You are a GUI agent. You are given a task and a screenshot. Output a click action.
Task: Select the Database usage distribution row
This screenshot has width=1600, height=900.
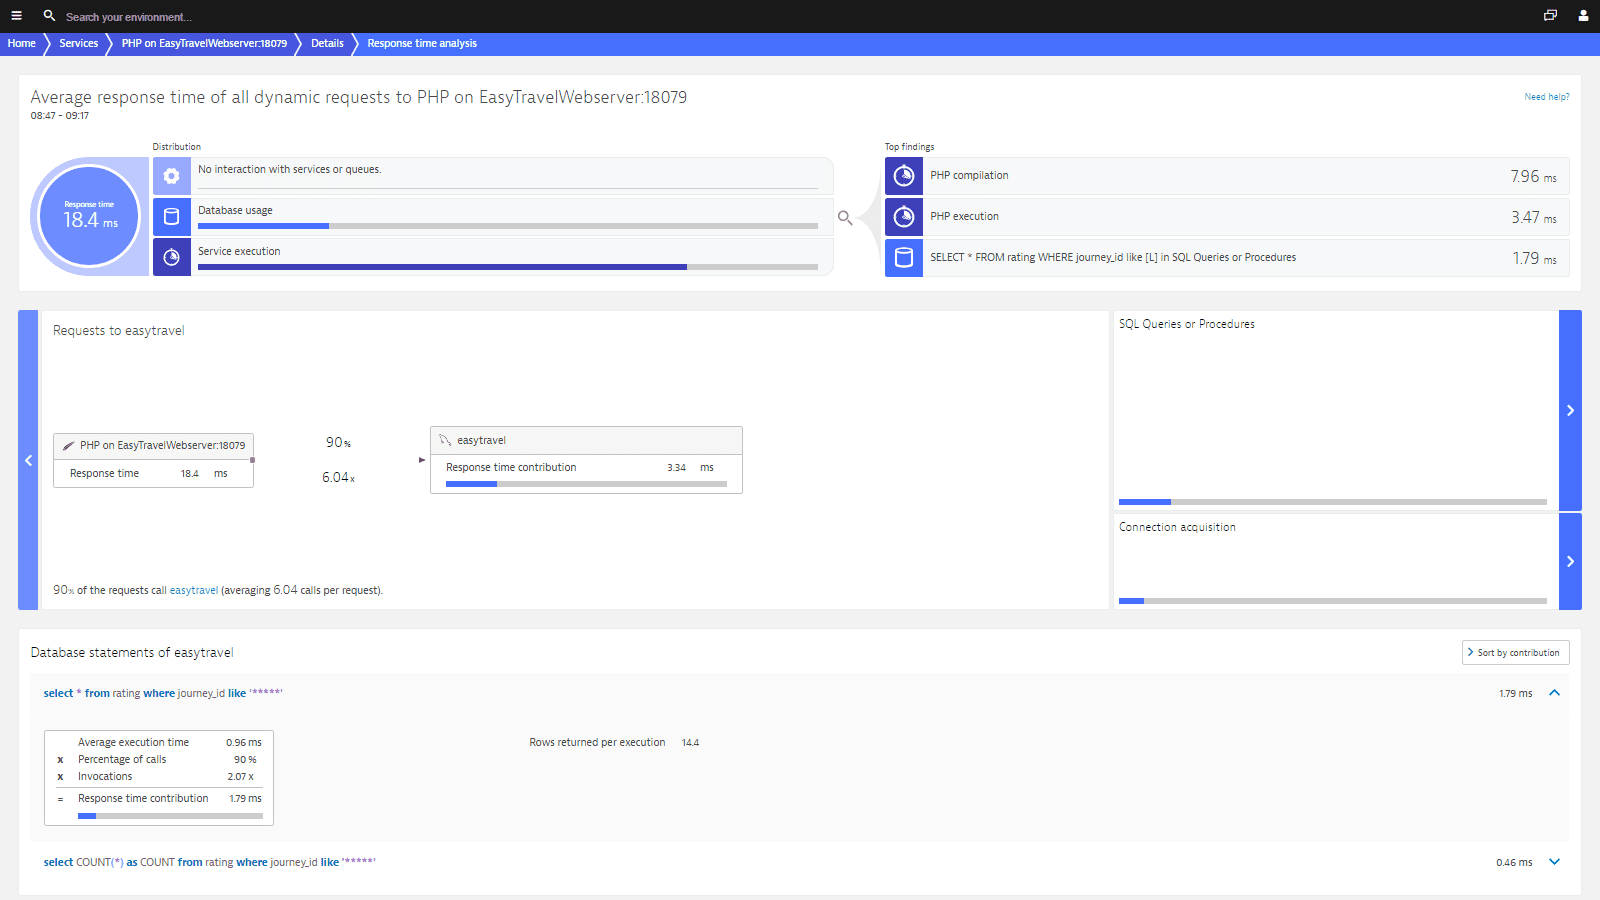tap(493, 217)
